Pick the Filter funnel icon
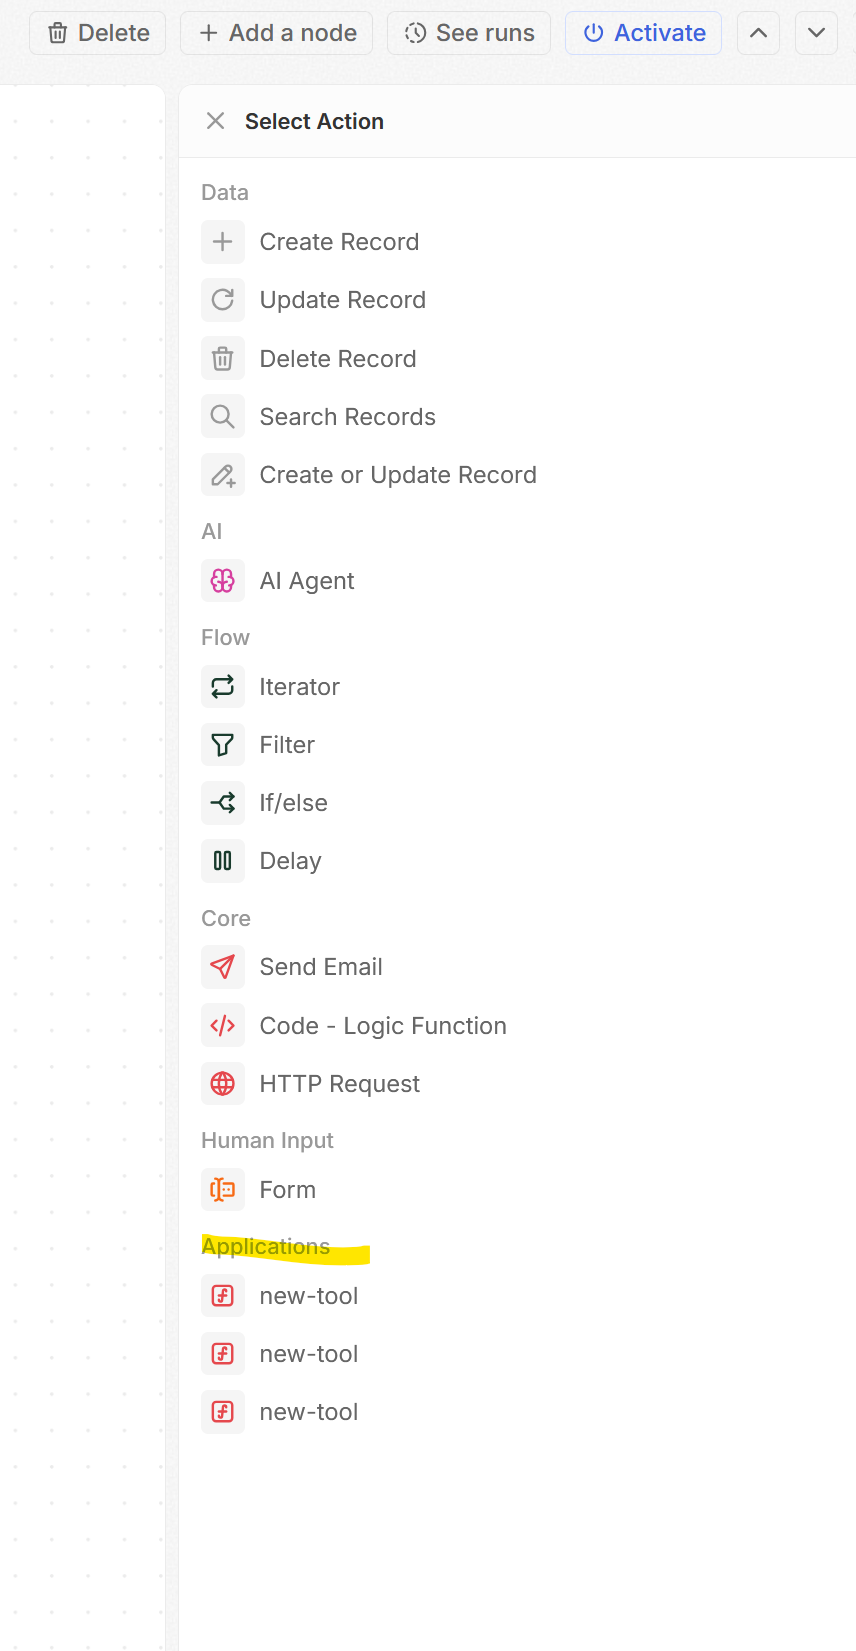856x1651 pixels. click(223, 745)
